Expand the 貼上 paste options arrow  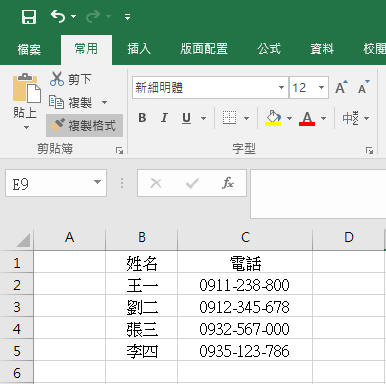click(x=26, y=127)
